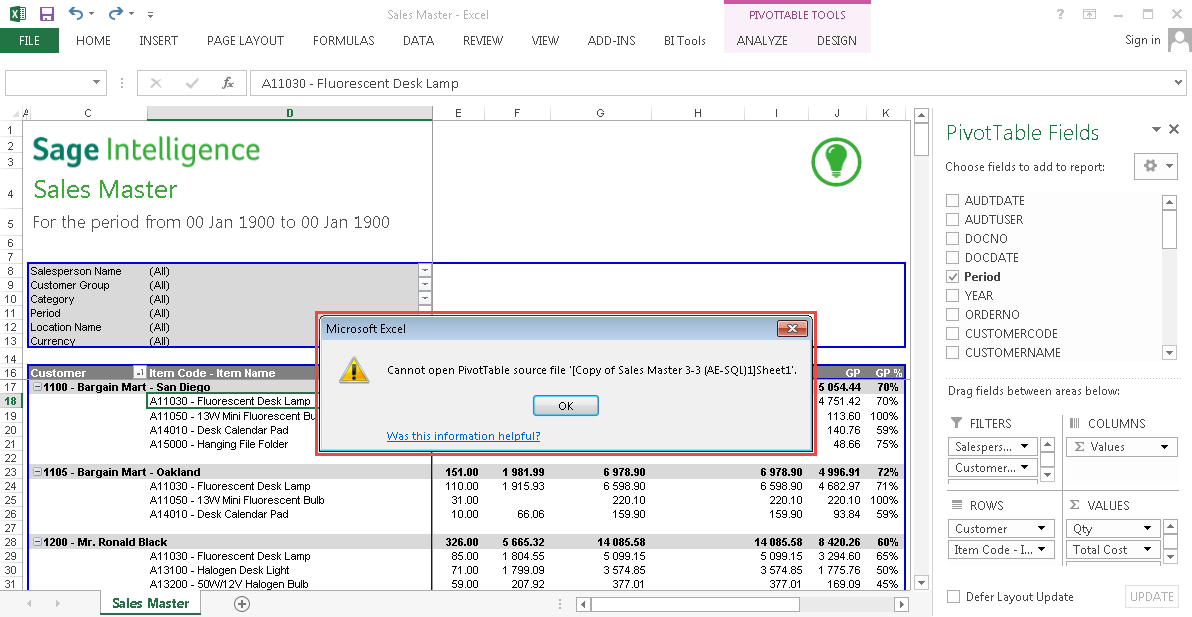Open the Item Code rows field dropdown
This screenshot has height=617, width=1192.
[1041, 549]
